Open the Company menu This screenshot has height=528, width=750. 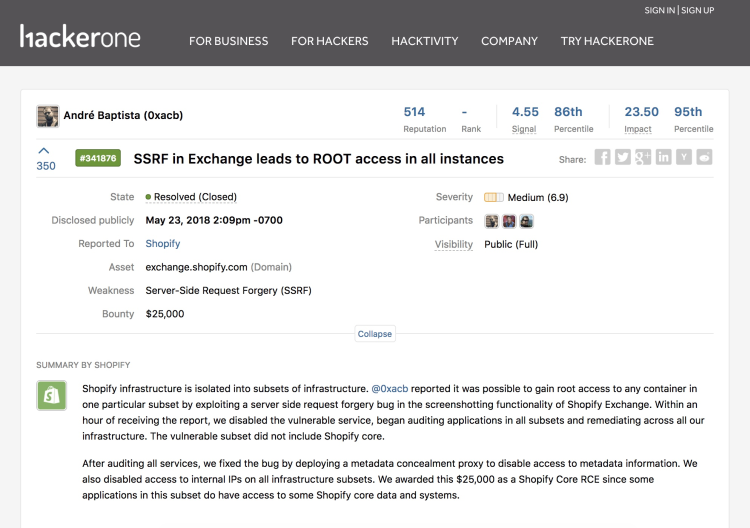pyautogui.click(x=509, y=41)
